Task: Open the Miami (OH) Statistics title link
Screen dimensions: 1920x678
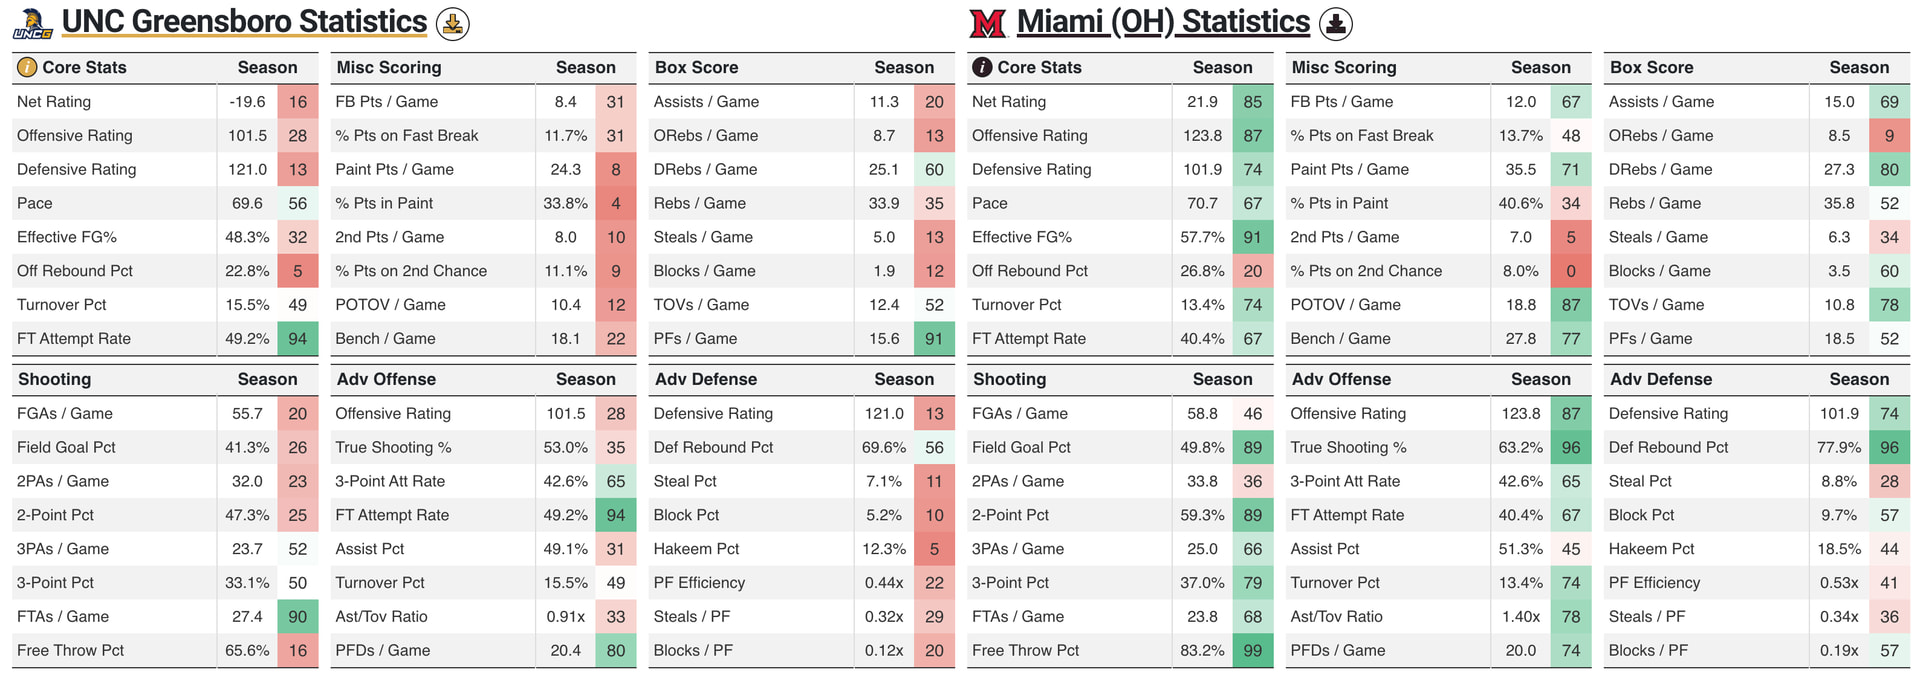Action: [x=1163, y=22]
